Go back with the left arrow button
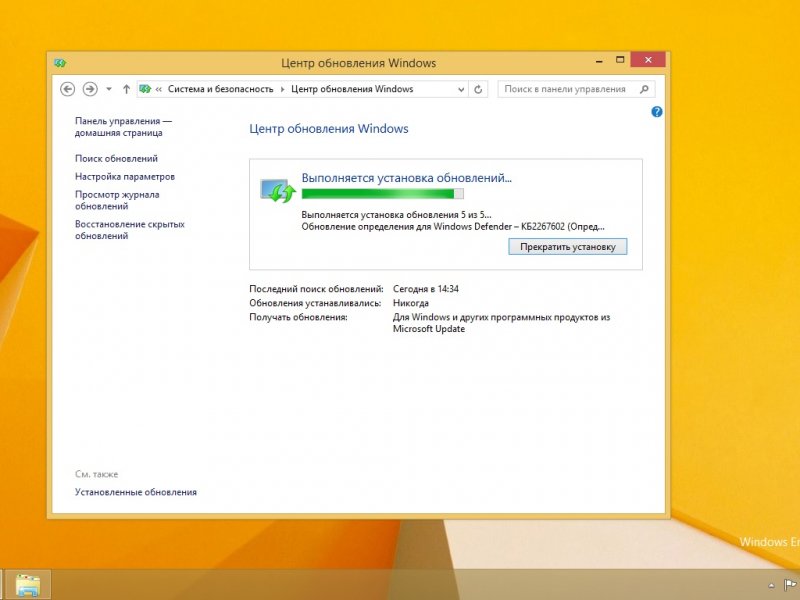800x600 pixels. click(67, 89)
